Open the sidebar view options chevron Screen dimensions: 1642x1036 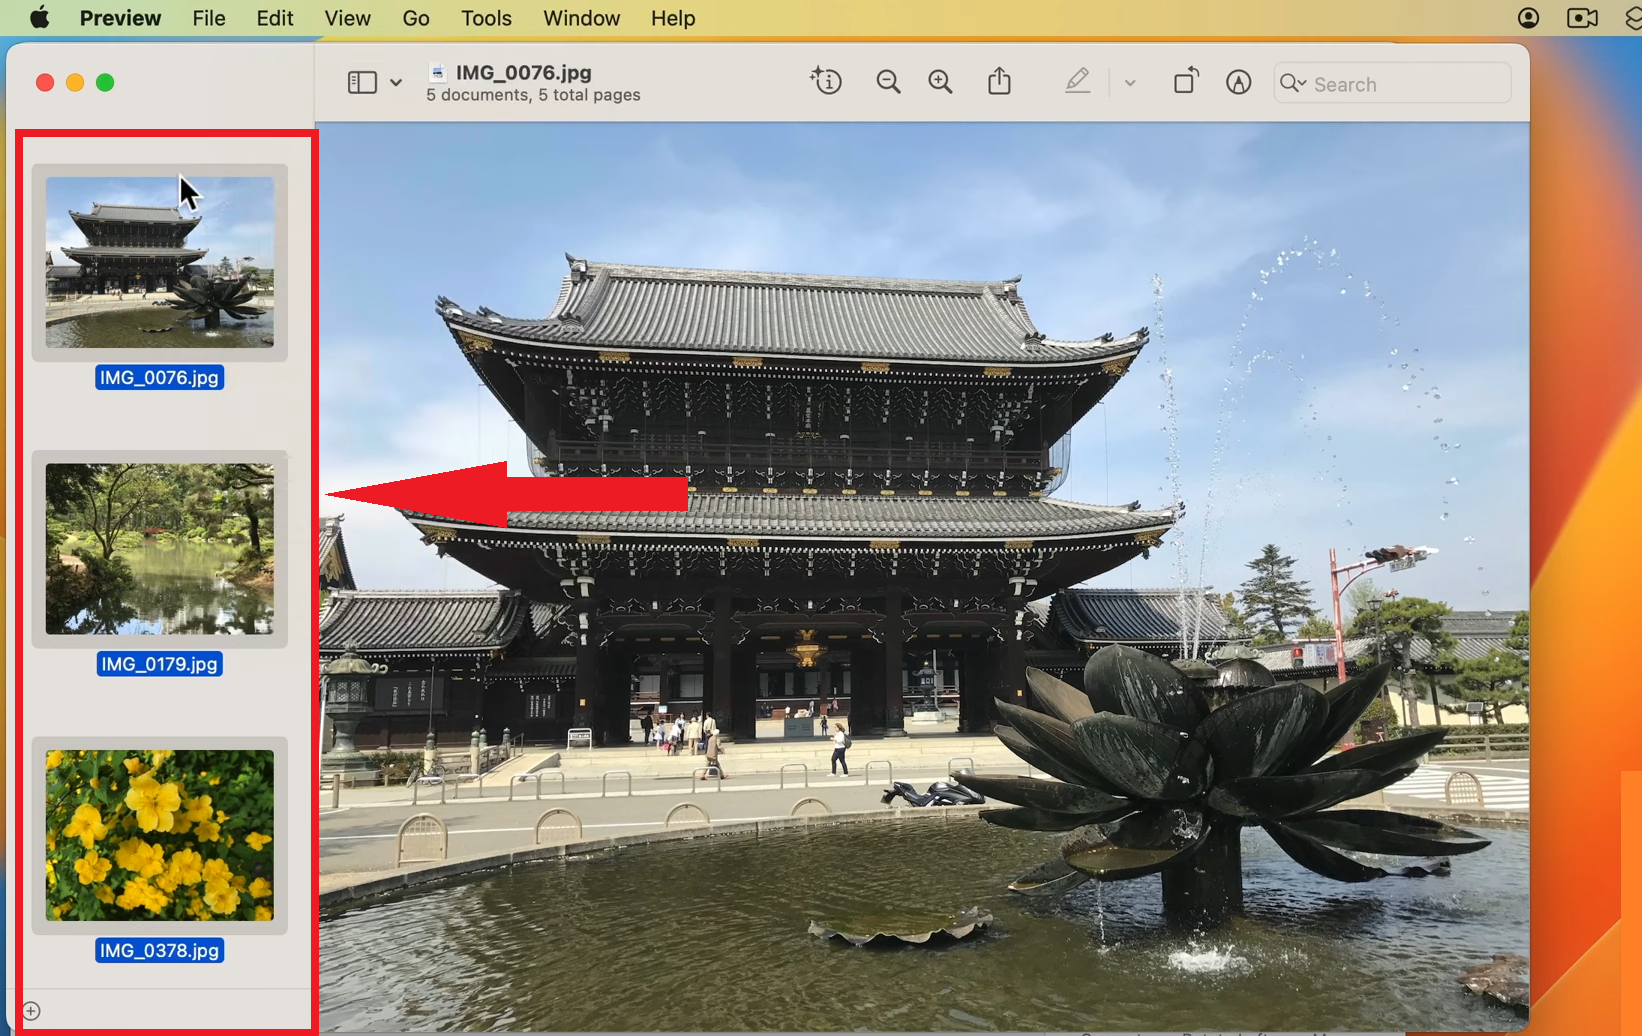[396, 82]
